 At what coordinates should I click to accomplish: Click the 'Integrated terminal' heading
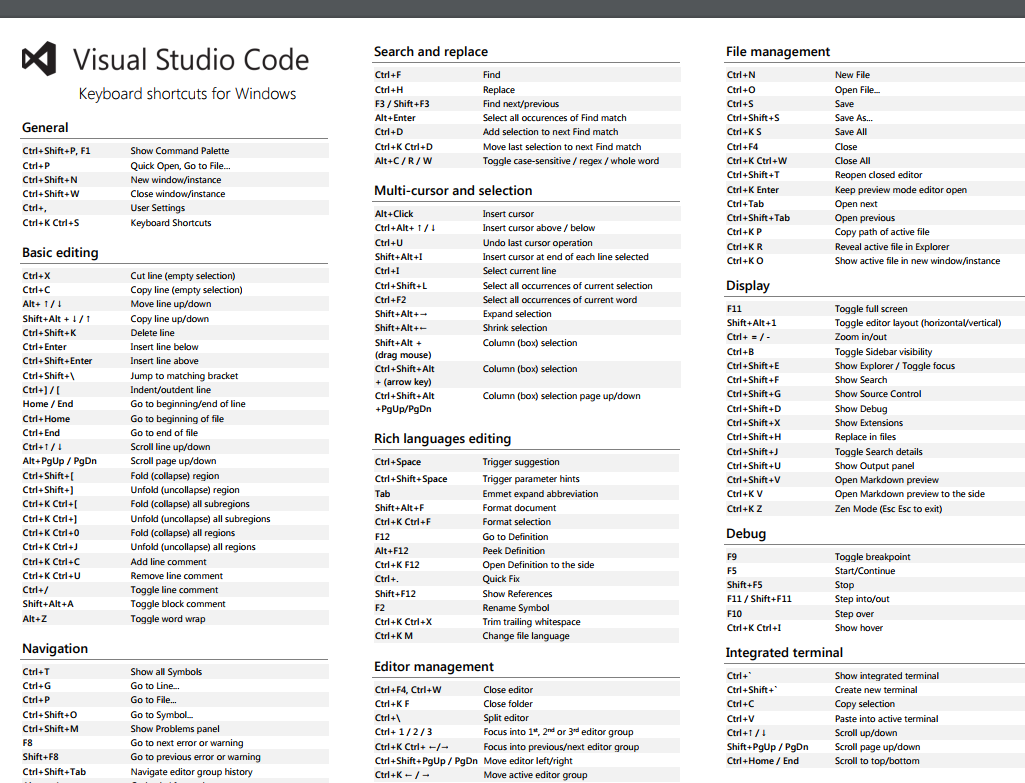(x=784, y=653)
